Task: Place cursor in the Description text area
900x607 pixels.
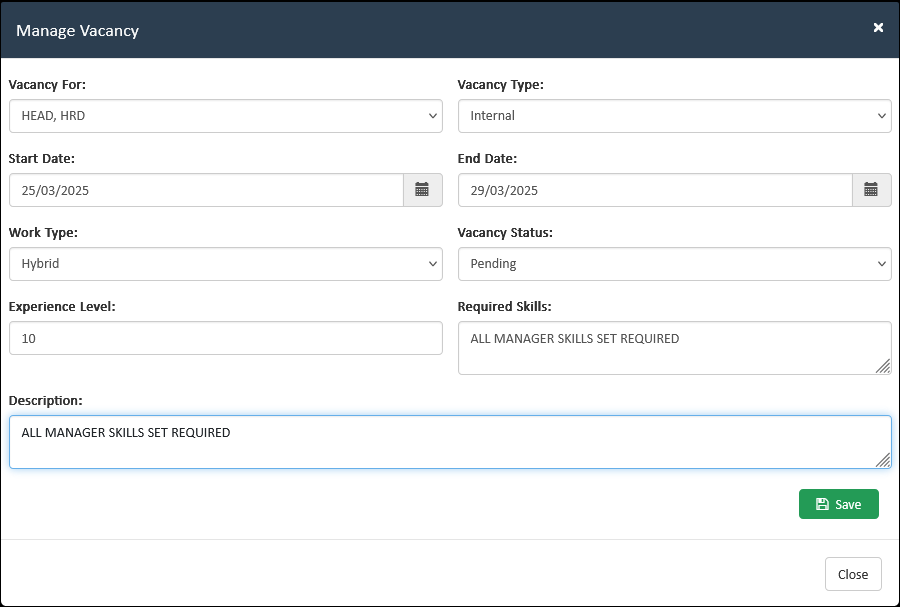Action: (x=440, y=442)
